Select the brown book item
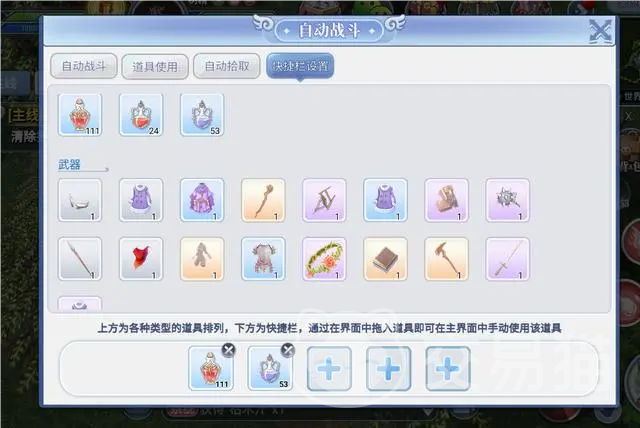Viewport: 640px width, 428px height. pyautogui.click(x=385, y=259)
